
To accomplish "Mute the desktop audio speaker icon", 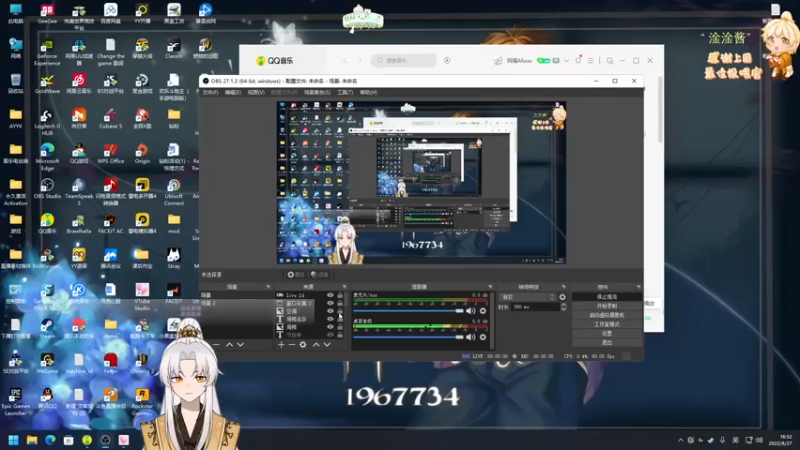I will click(x=470, y=337).
